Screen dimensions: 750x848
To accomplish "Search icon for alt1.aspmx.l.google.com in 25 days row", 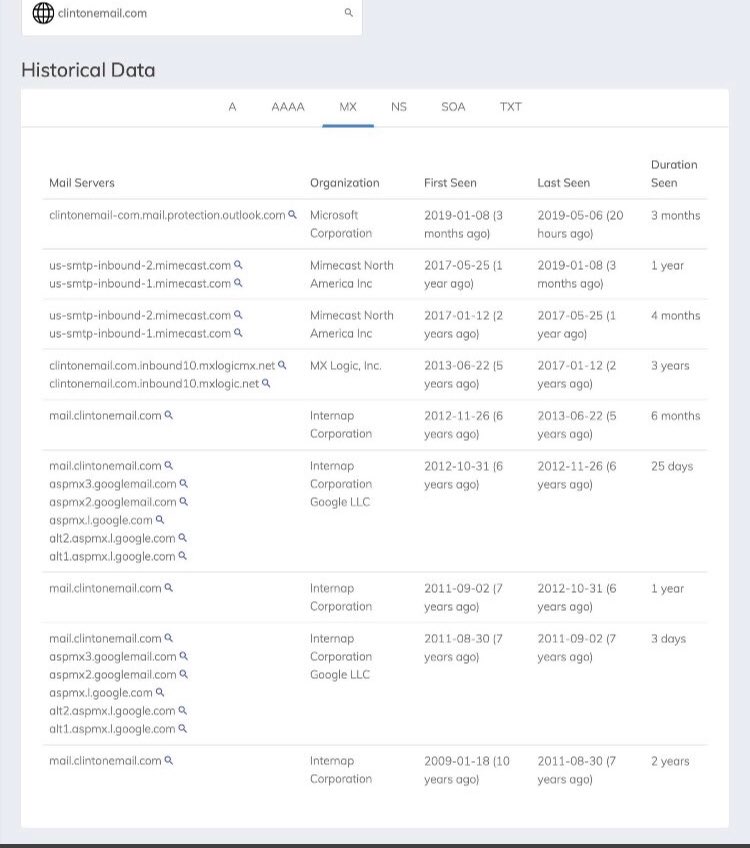I will click(x=183, y=556).
